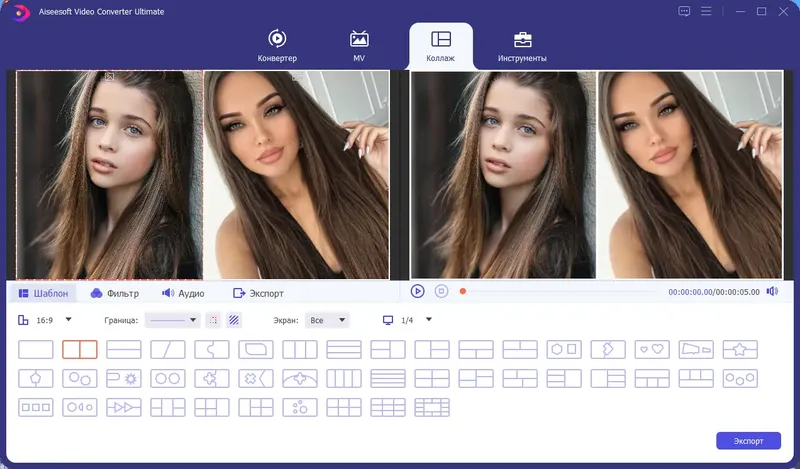Choose the hexagon and square template
Viewport: 800px width, 469px height.
564,350
